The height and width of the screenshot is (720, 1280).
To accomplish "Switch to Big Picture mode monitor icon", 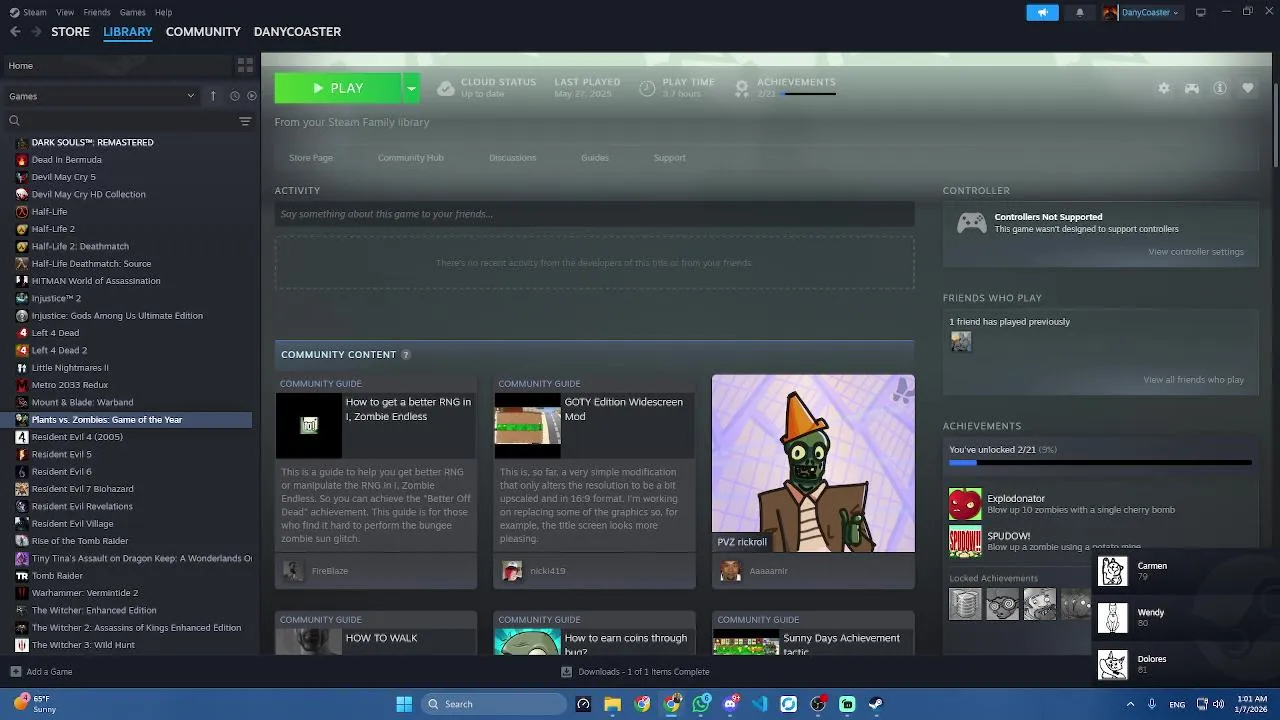I will tap(1200, 12).
